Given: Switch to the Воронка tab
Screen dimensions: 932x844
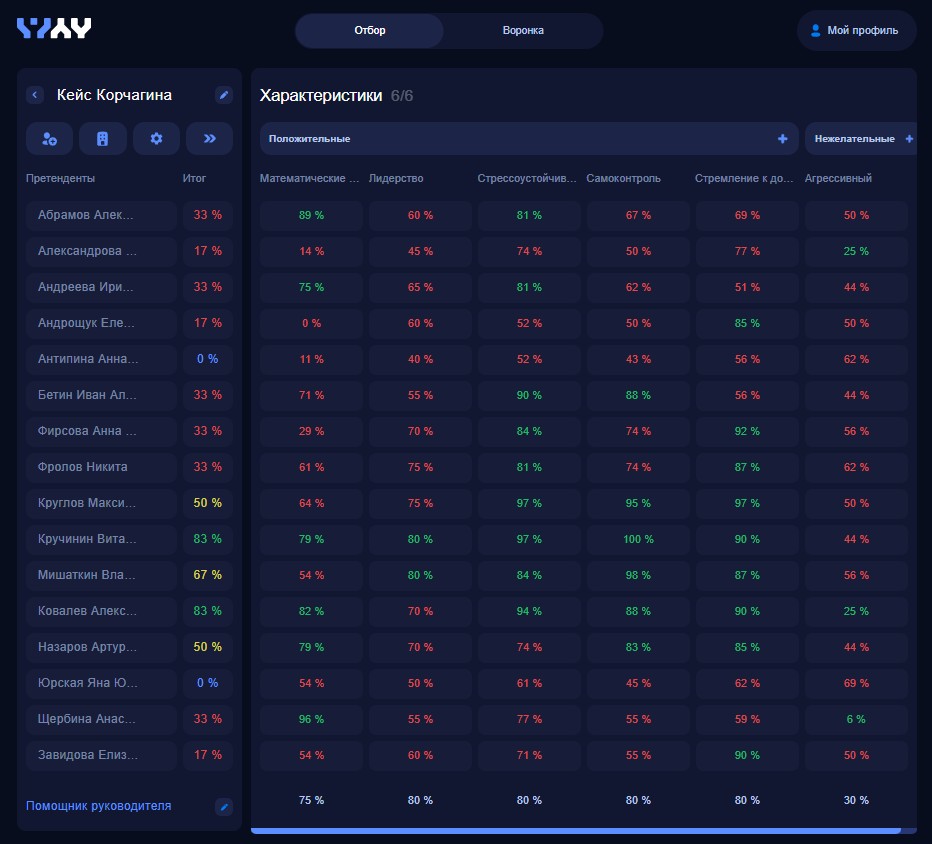Looking at the screenshot, I should pyautogui.click(x=523, y=30).
